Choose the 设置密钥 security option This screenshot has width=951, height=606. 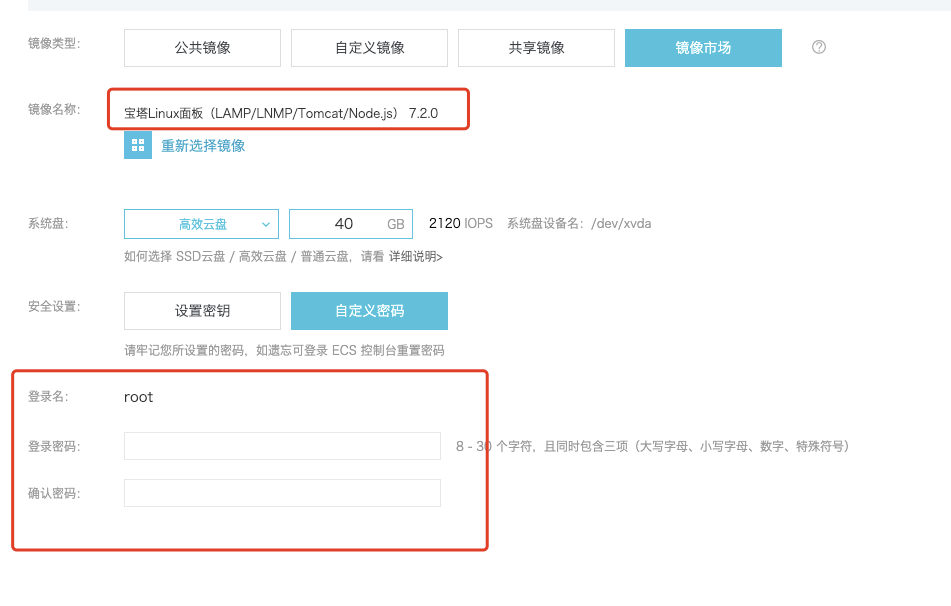(202, 311)
